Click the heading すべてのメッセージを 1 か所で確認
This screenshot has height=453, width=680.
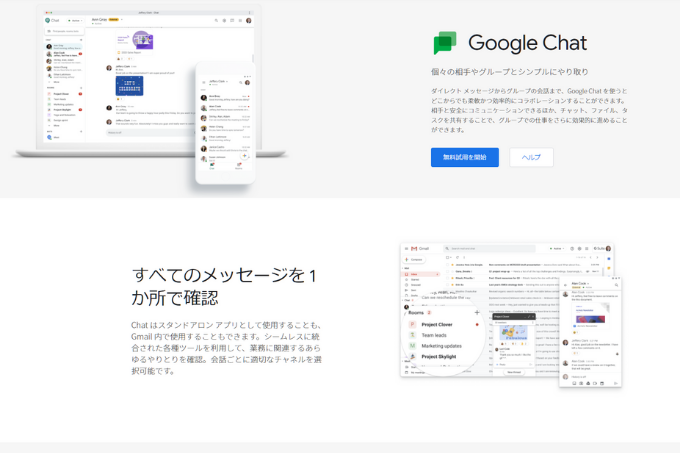(224, 287)
